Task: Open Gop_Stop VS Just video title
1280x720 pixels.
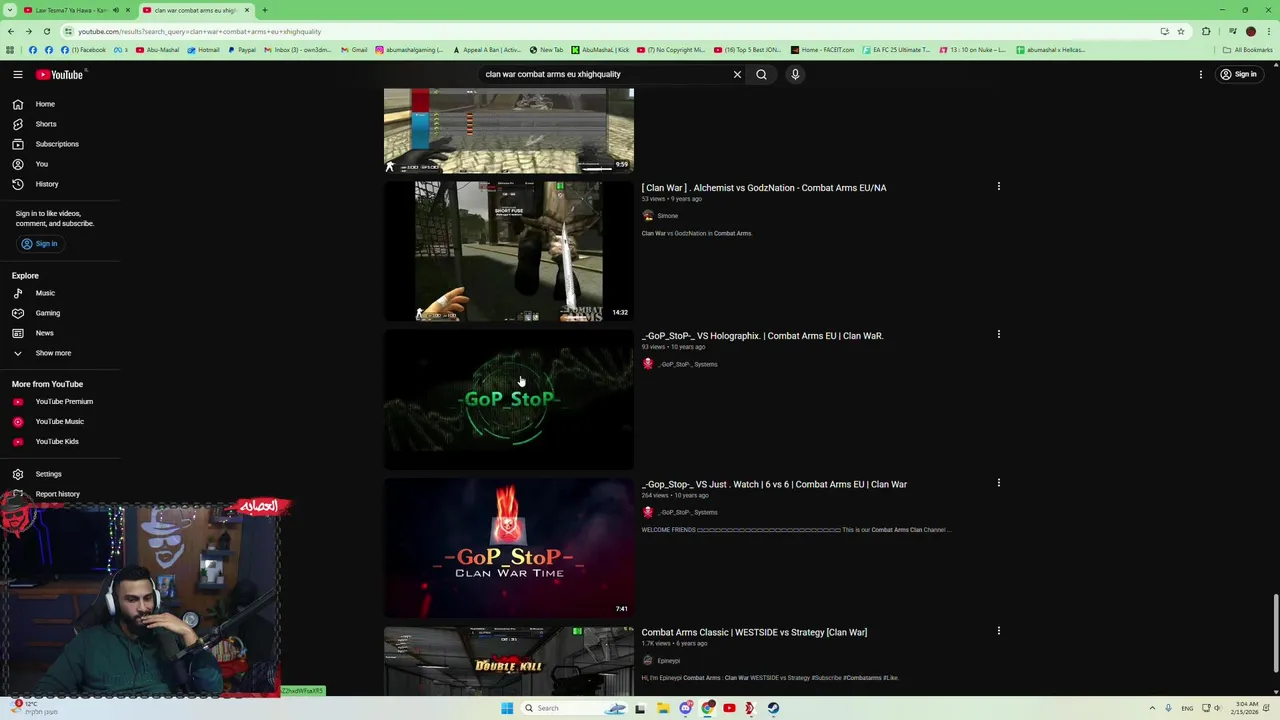Action: 774,484
